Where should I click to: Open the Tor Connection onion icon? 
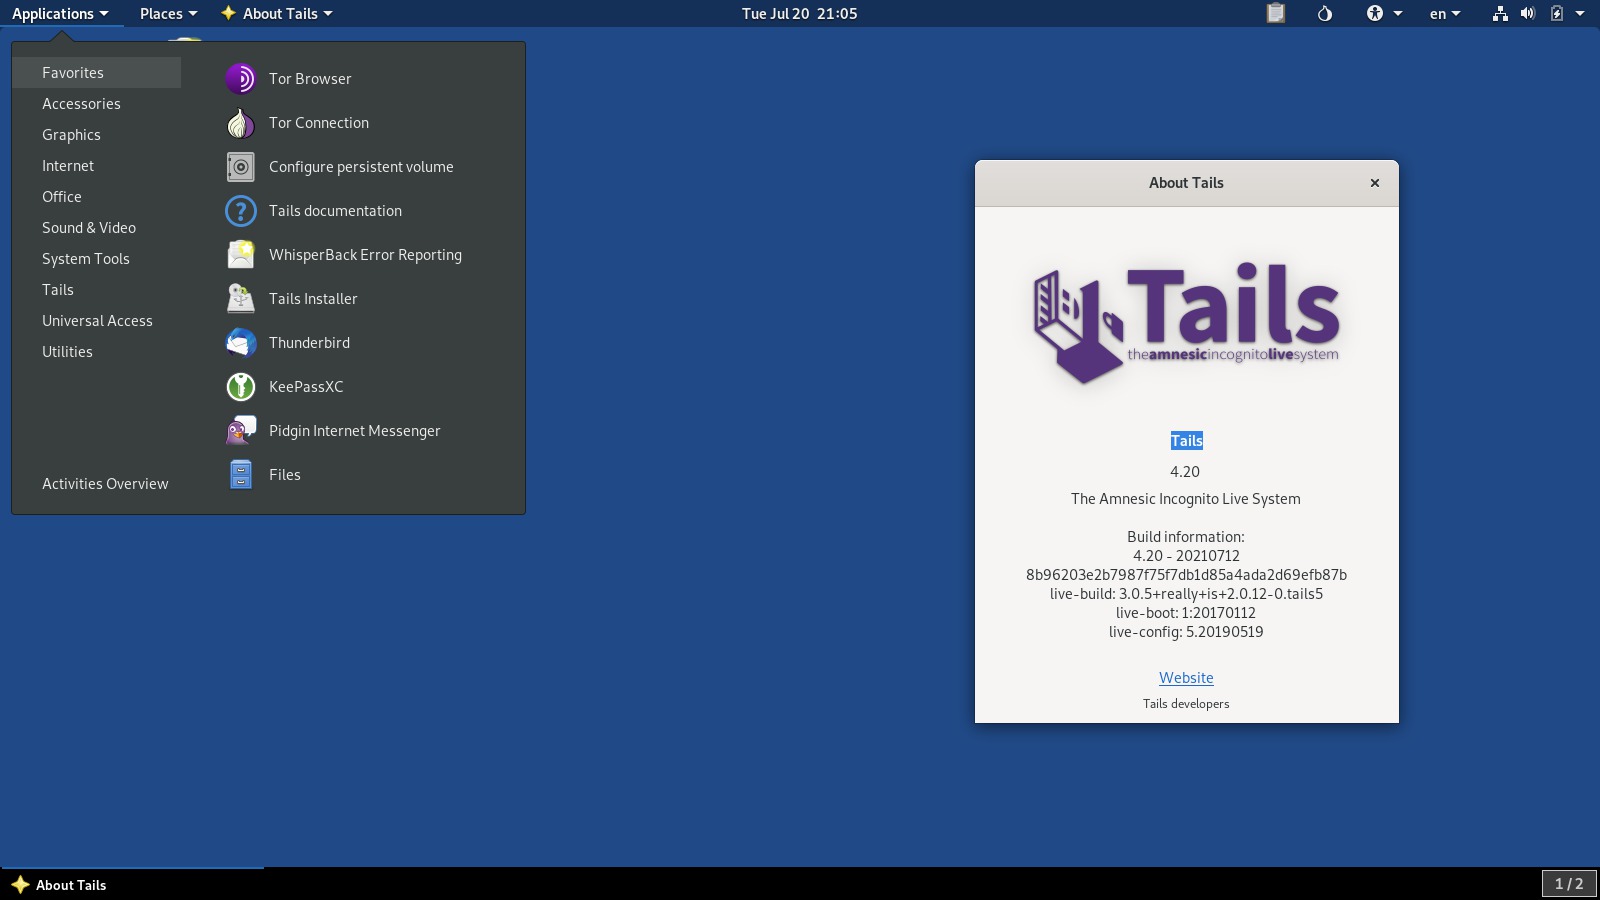[240, 122]
